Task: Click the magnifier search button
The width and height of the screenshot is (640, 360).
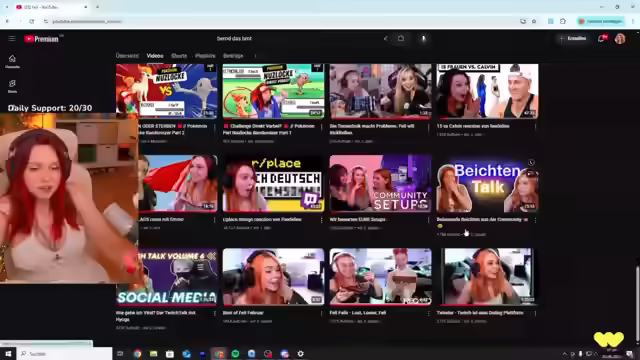Action: coord(401,38)
